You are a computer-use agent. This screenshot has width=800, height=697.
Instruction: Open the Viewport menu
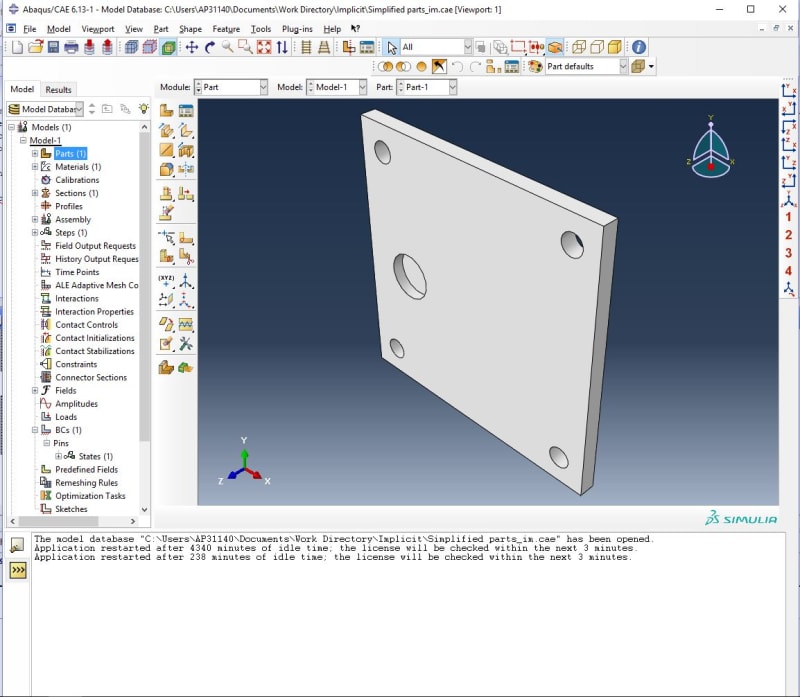[x=97, y=29]
